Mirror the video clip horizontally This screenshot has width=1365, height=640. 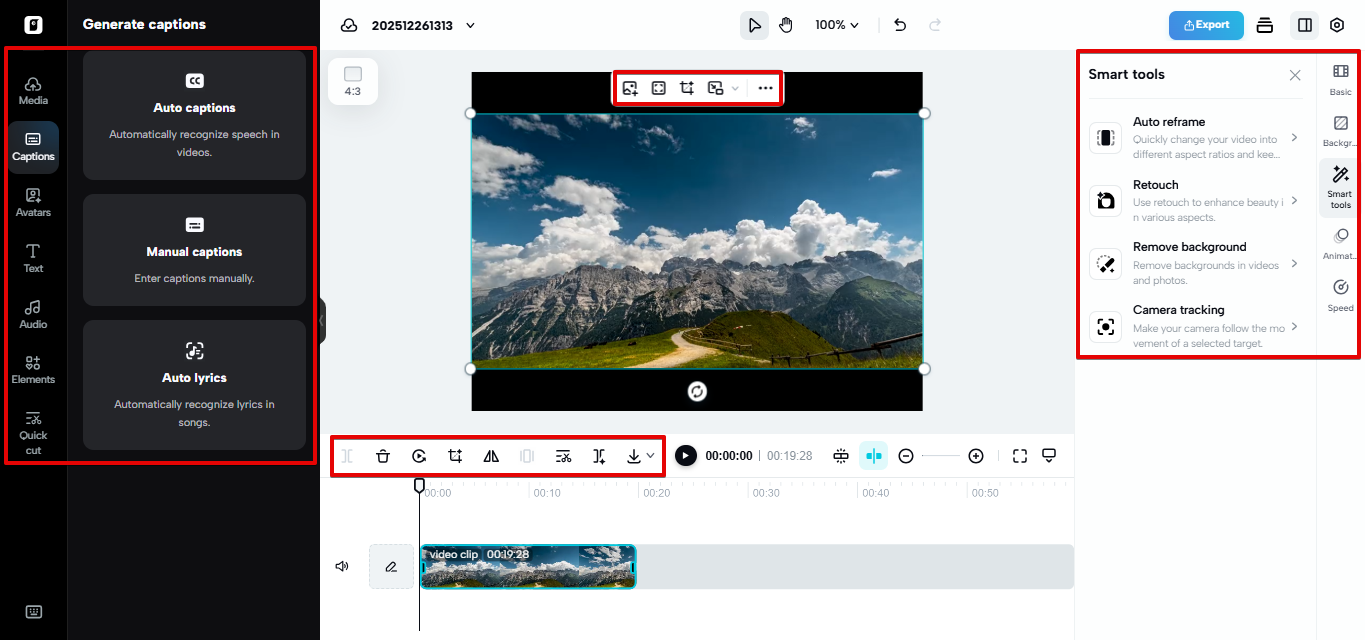[491, 455]
